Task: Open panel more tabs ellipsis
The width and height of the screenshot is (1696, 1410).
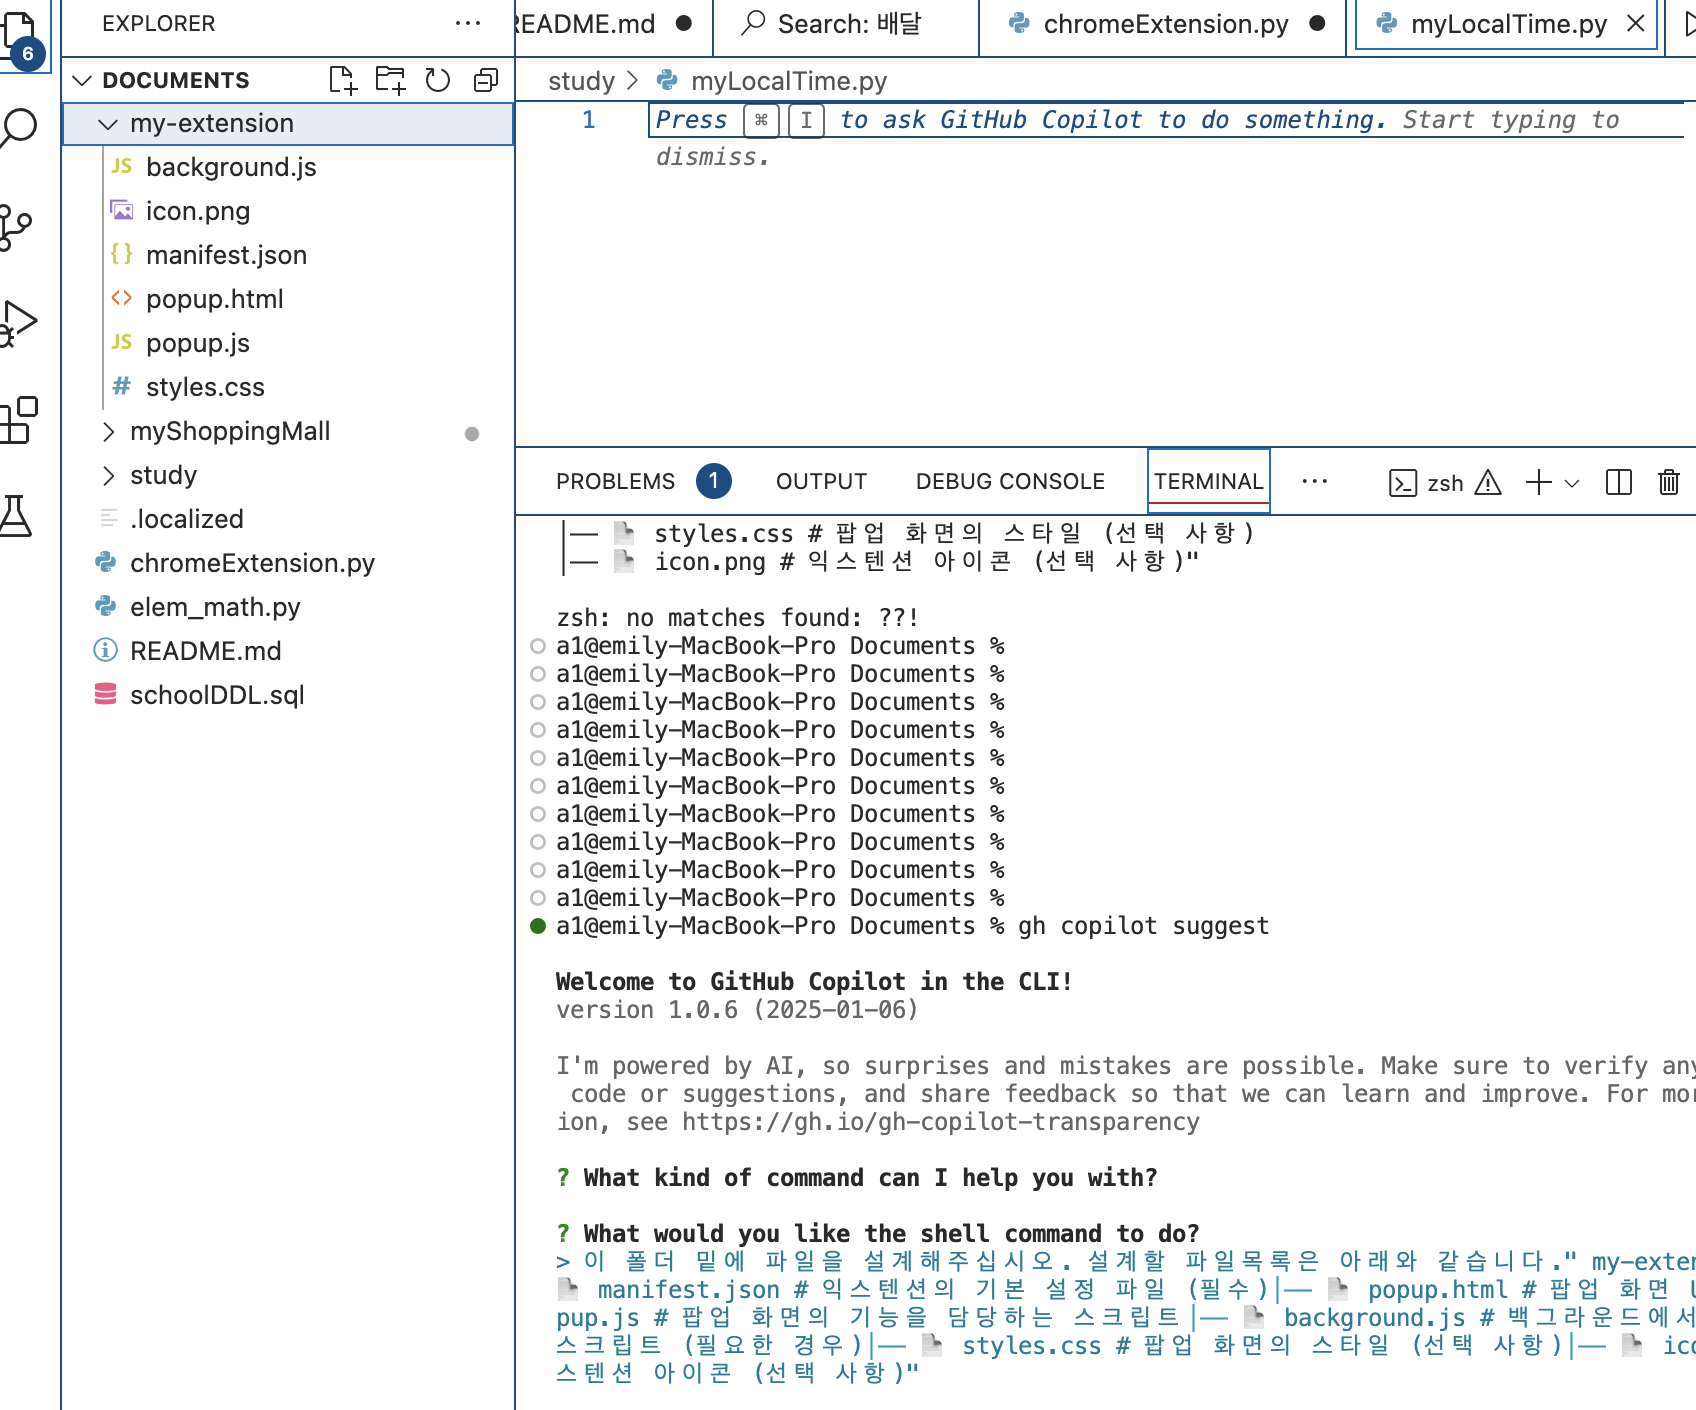Action: (x=1315, y=481)
